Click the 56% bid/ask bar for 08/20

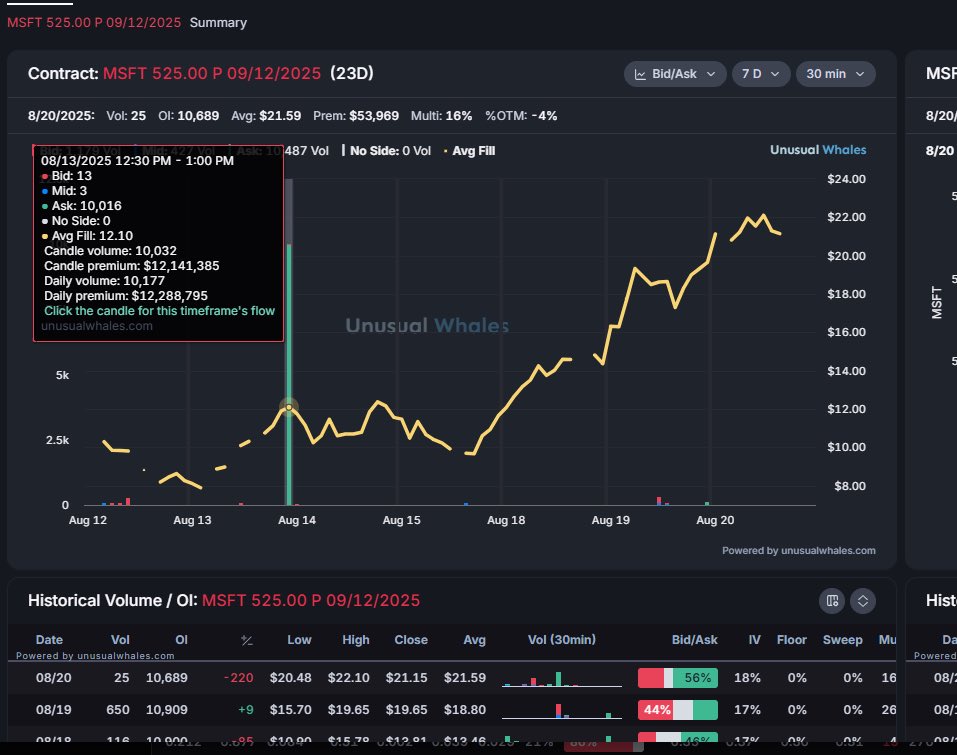point(677,678)
